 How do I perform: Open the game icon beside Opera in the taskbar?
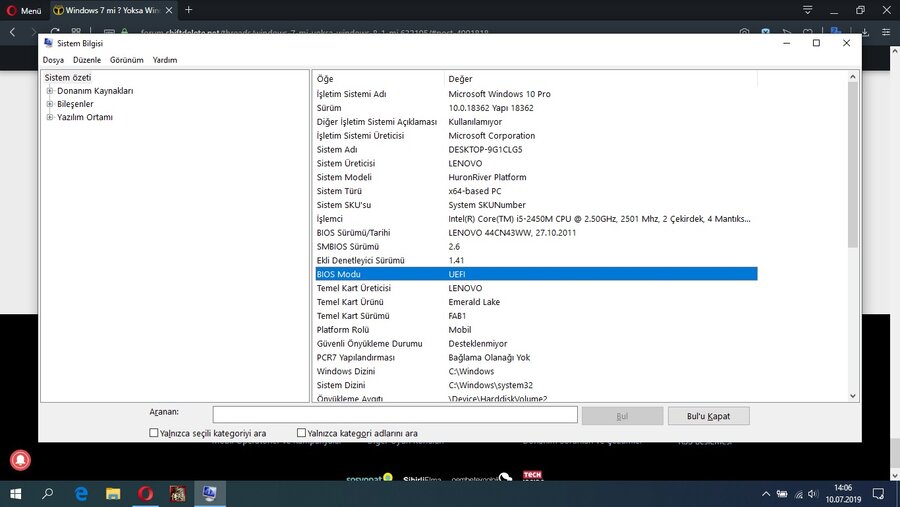coord(177,494)
